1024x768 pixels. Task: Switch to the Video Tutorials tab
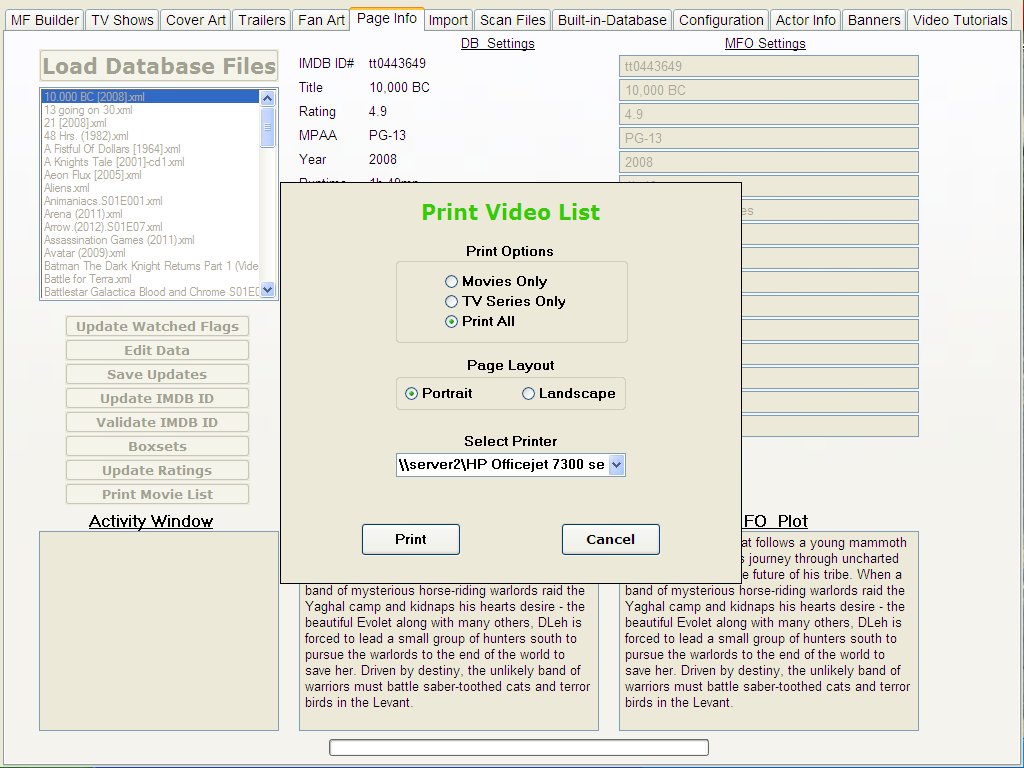click(960, 20)
